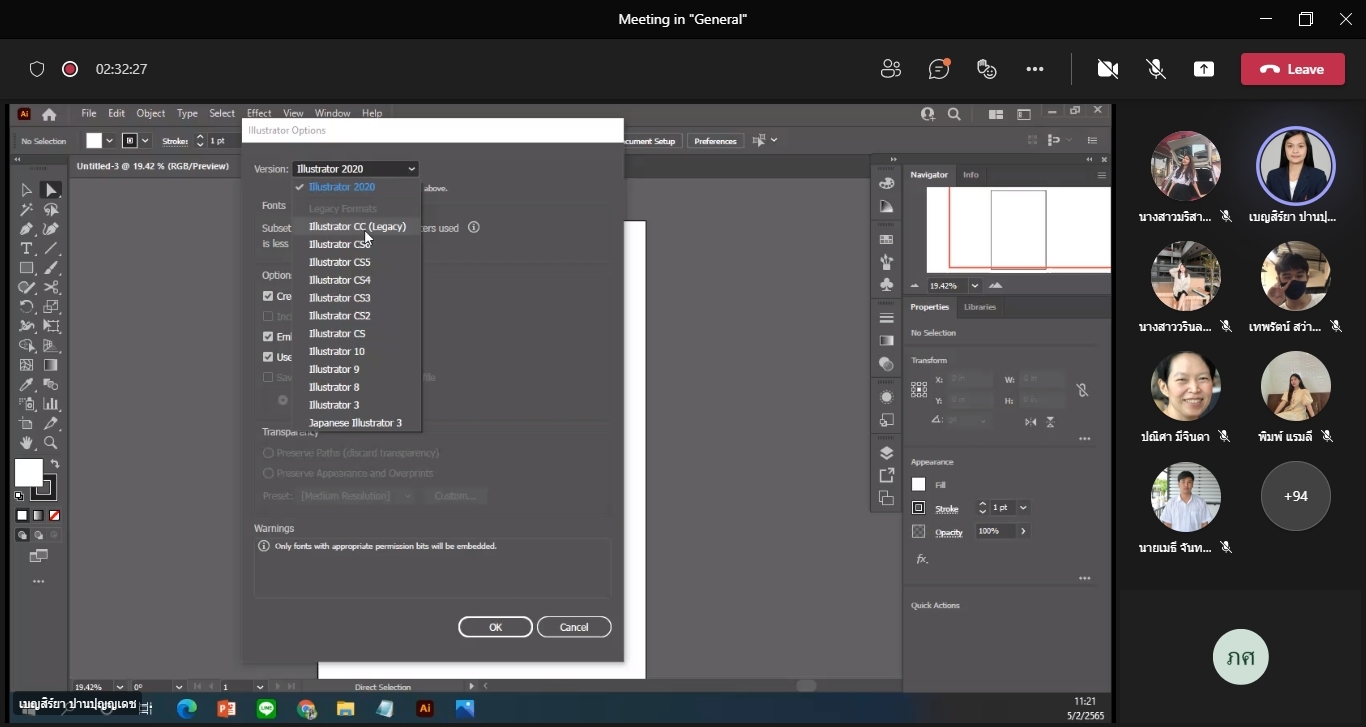This screenshot has width=1366, height=727.
Task: Click the Preferences button
Action: pyautogui.click(x=715, y=141)
